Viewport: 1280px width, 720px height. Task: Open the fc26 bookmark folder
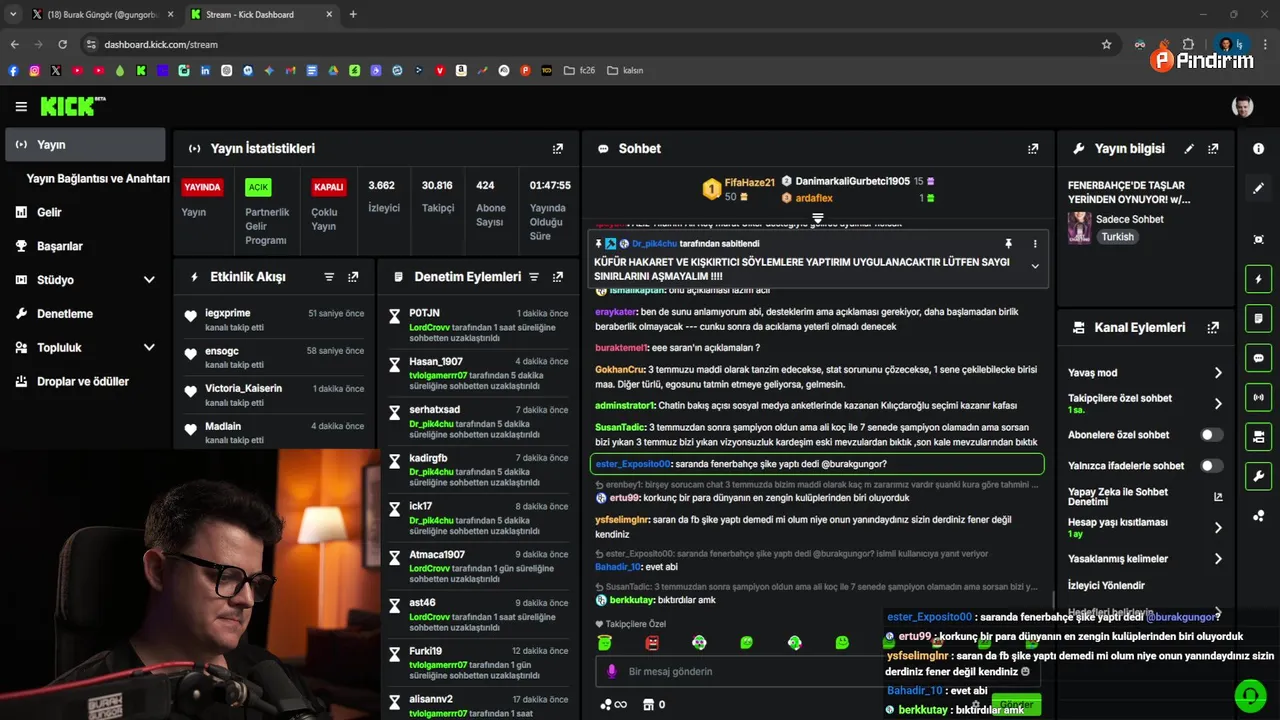pos(579,70)
